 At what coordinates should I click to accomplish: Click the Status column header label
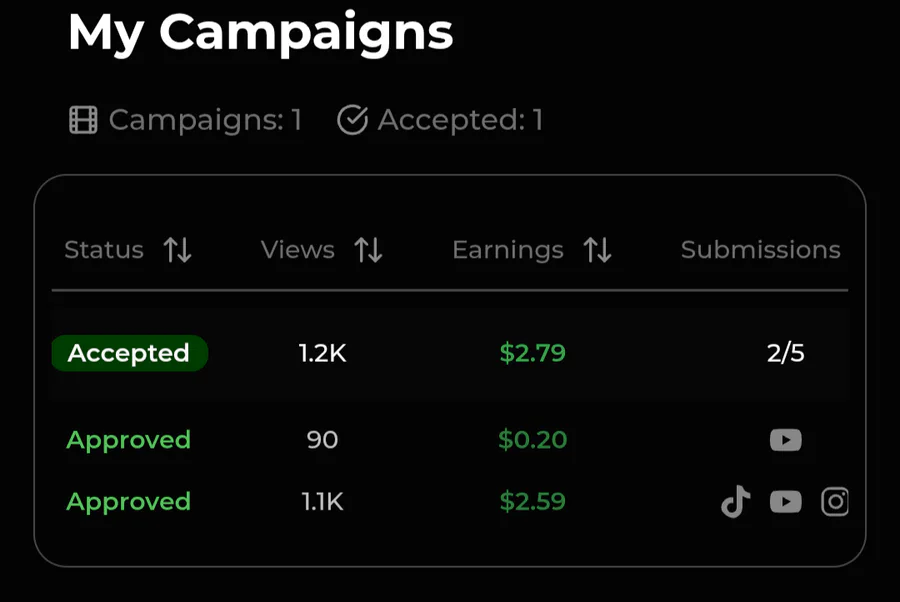pos(104,250)
